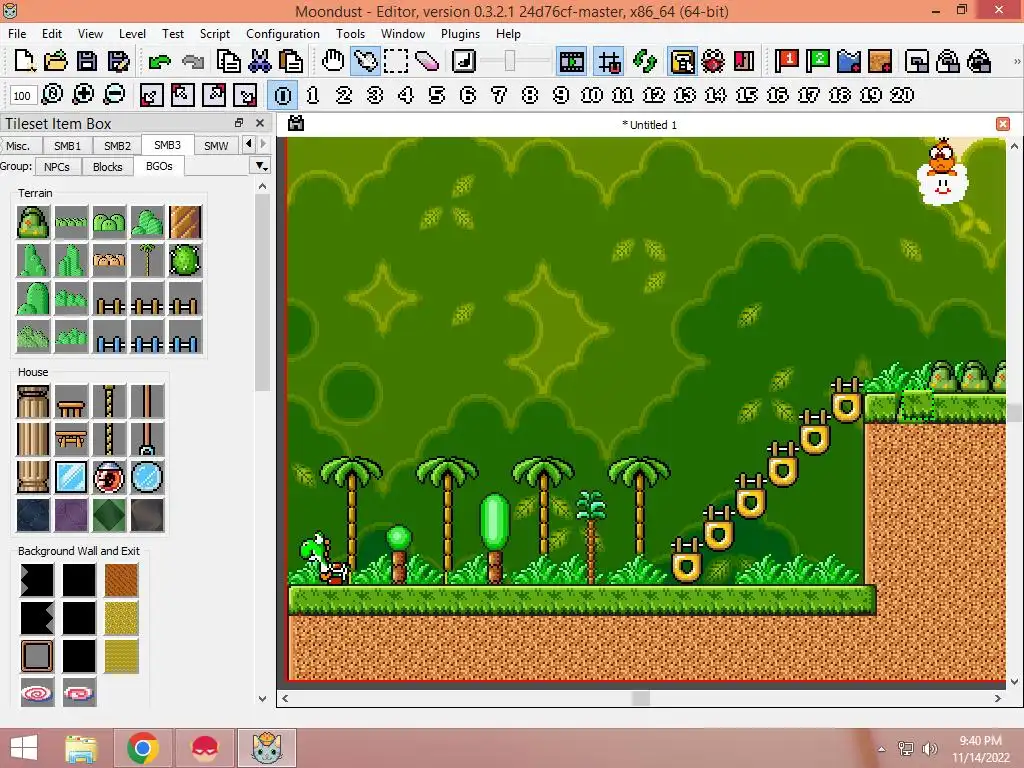The image size is (1024, 768).
Task: Save the level with the floppy disk icon
Action: pos(87,61)
